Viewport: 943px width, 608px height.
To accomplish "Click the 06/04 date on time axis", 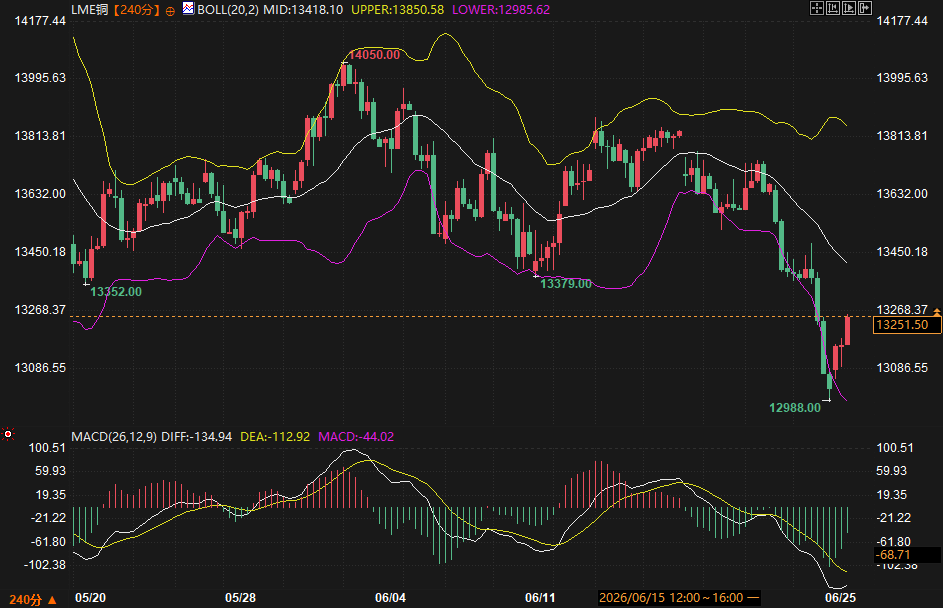I will point(390,598).
